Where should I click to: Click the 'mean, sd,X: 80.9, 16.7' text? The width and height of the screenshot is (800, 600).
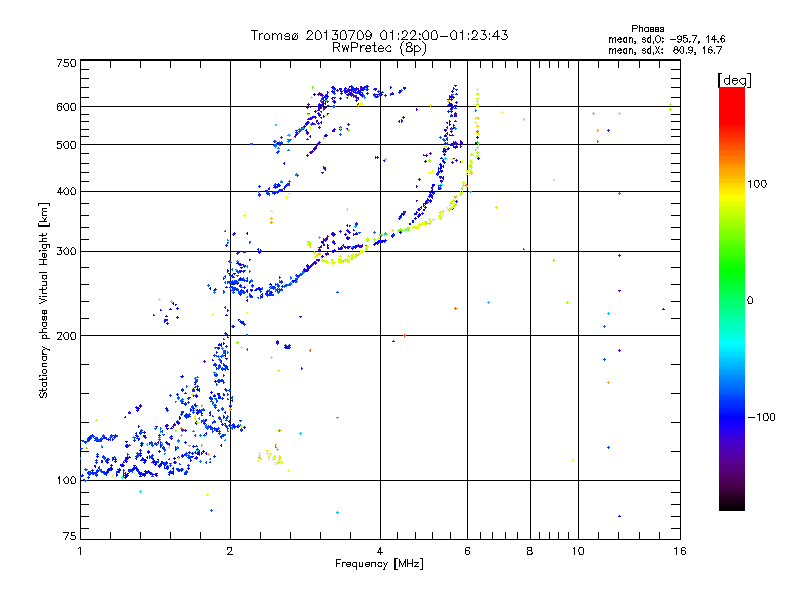pyautogui.click(x=665, y=50)
